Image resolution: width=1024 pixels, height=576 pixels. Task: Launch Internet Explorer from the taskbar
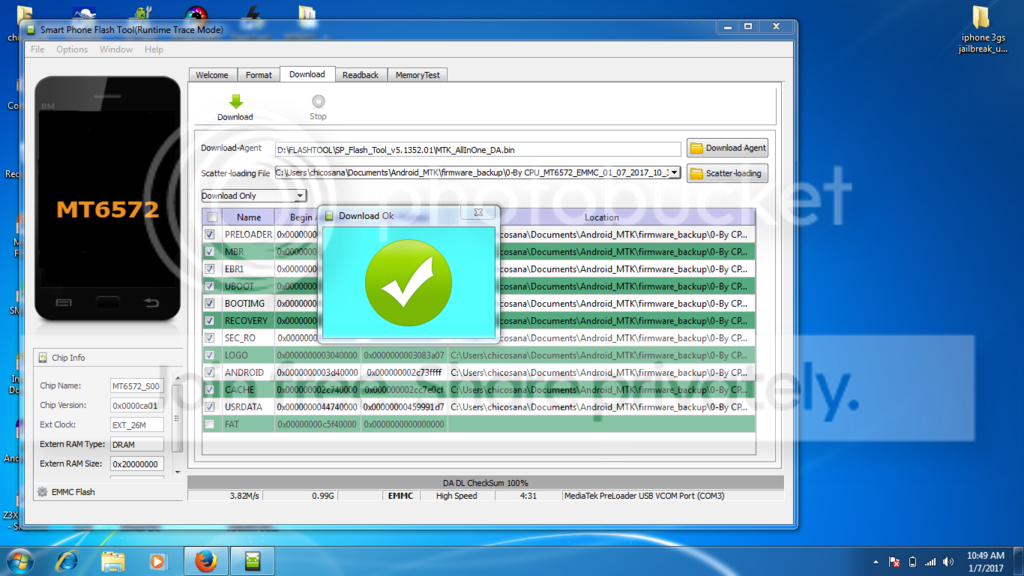coord(67,561)
